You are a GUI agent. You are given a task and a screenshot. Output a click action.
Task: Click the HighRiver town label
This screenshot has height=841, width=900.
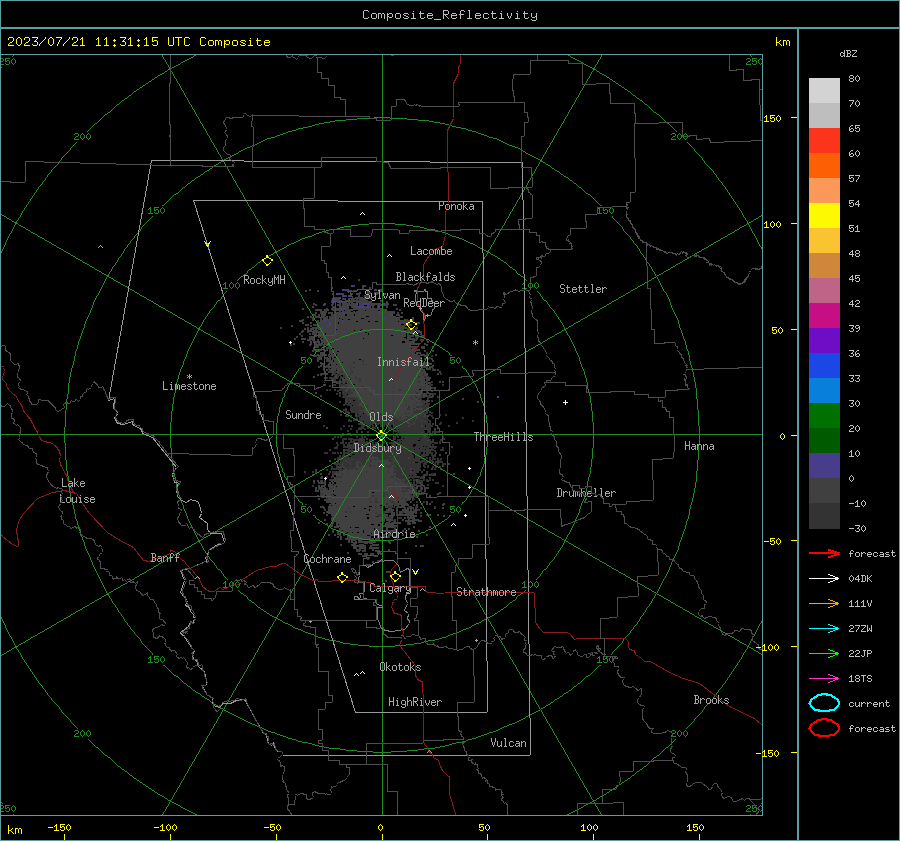point(415,702)
